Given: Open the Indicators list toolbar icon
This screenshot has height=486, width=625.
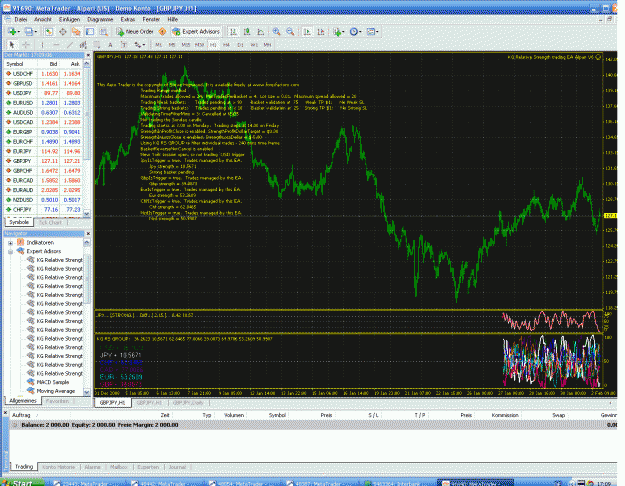Looking at the screenshot, I should pyautogui.click(x=337, y=31).
